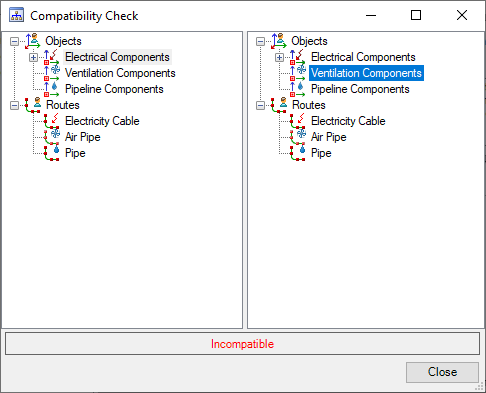Select Objects label in left tree

63,41
